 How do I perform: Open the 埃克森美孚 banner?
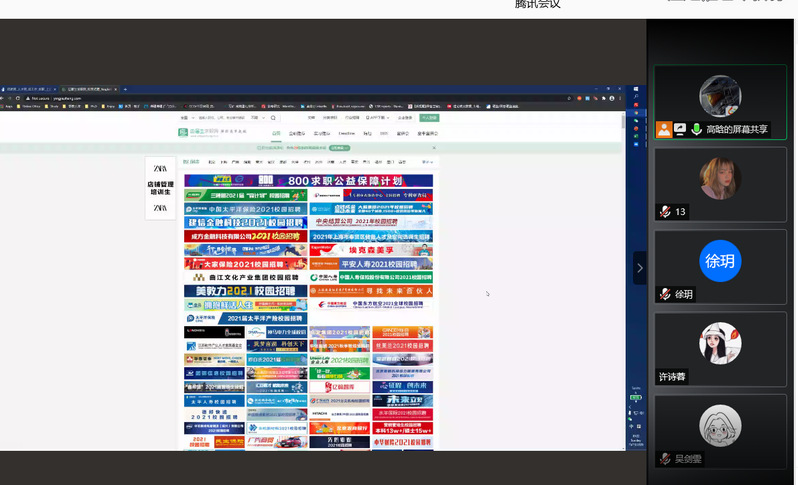click(x=371, y=250)
